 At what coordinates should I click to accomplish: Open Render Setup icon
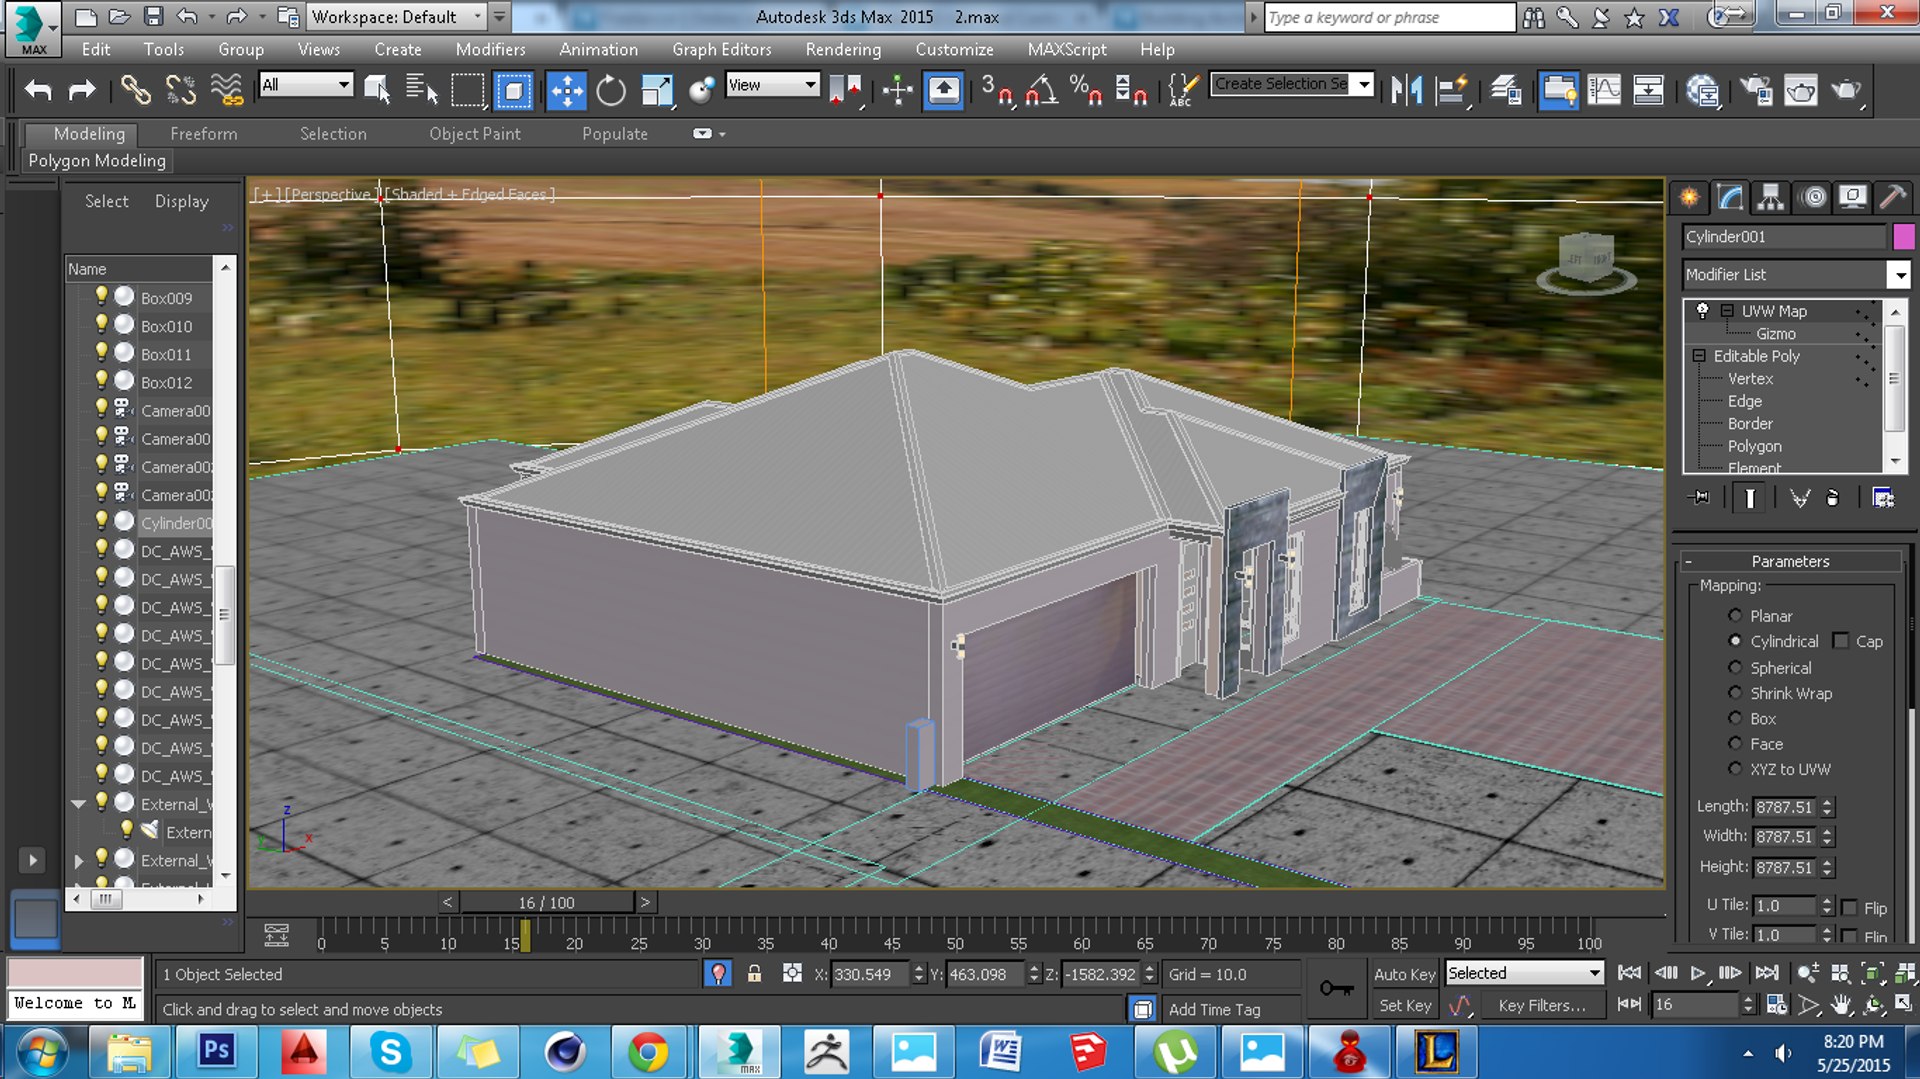[x=1756, y=91]
